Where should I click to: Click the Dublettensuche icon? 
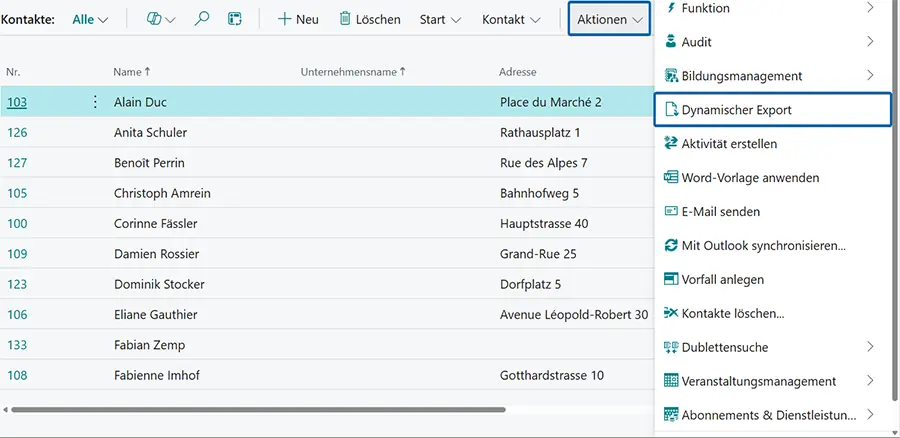[x=671, y=347]
